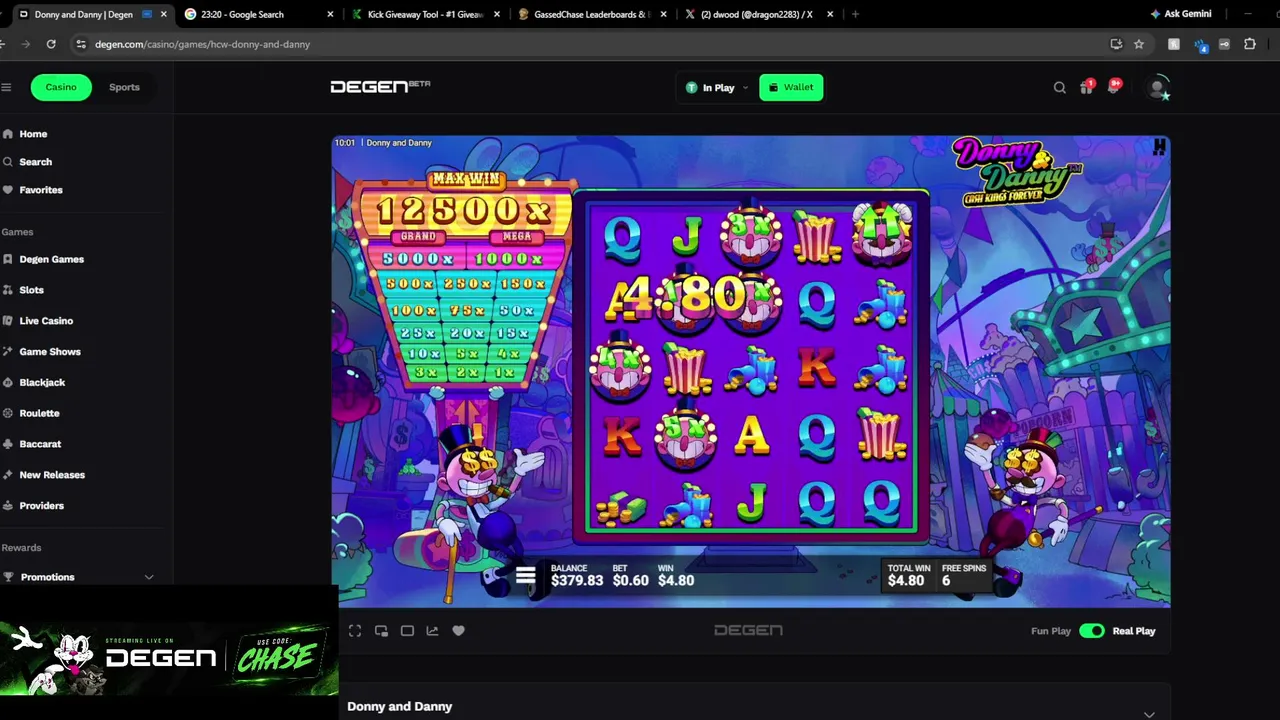Image resolution: width=1280 pixels, height=720 pixels.
Task: Switch to theater mode view icon
Action: tap(407, 631)
